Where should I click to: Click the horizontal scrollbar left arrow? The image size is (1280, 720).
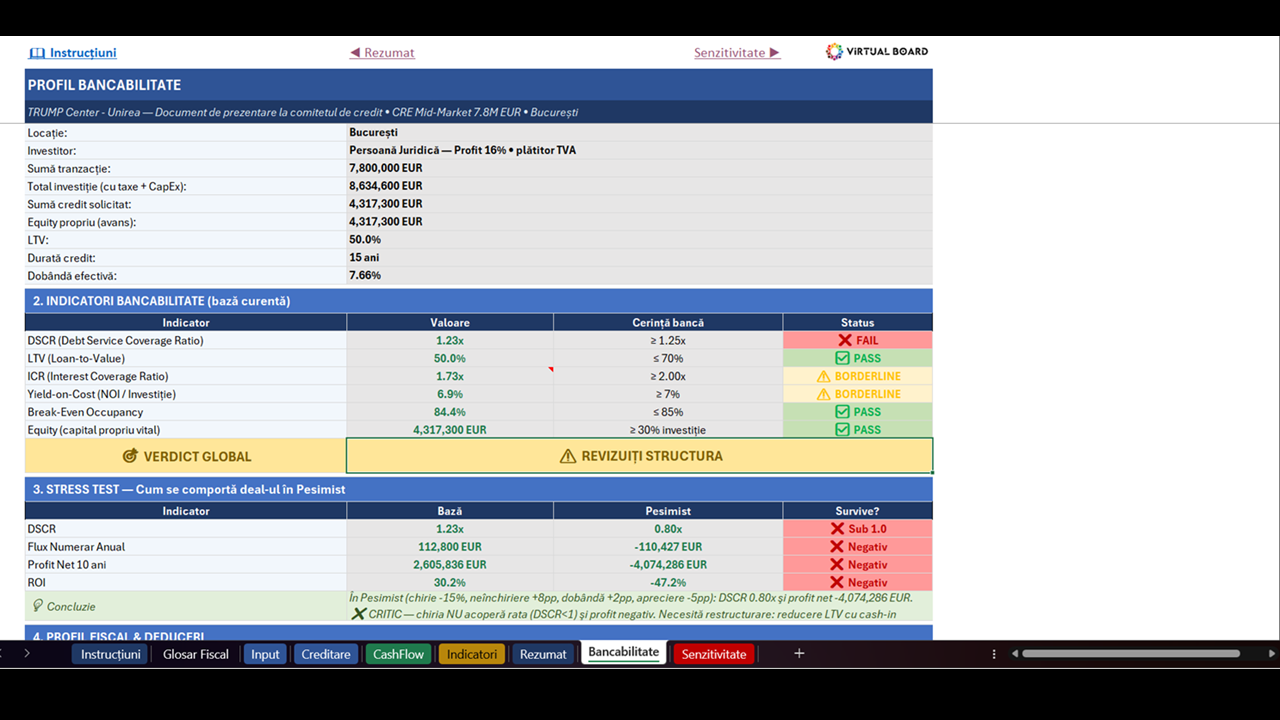[1014, 654]
